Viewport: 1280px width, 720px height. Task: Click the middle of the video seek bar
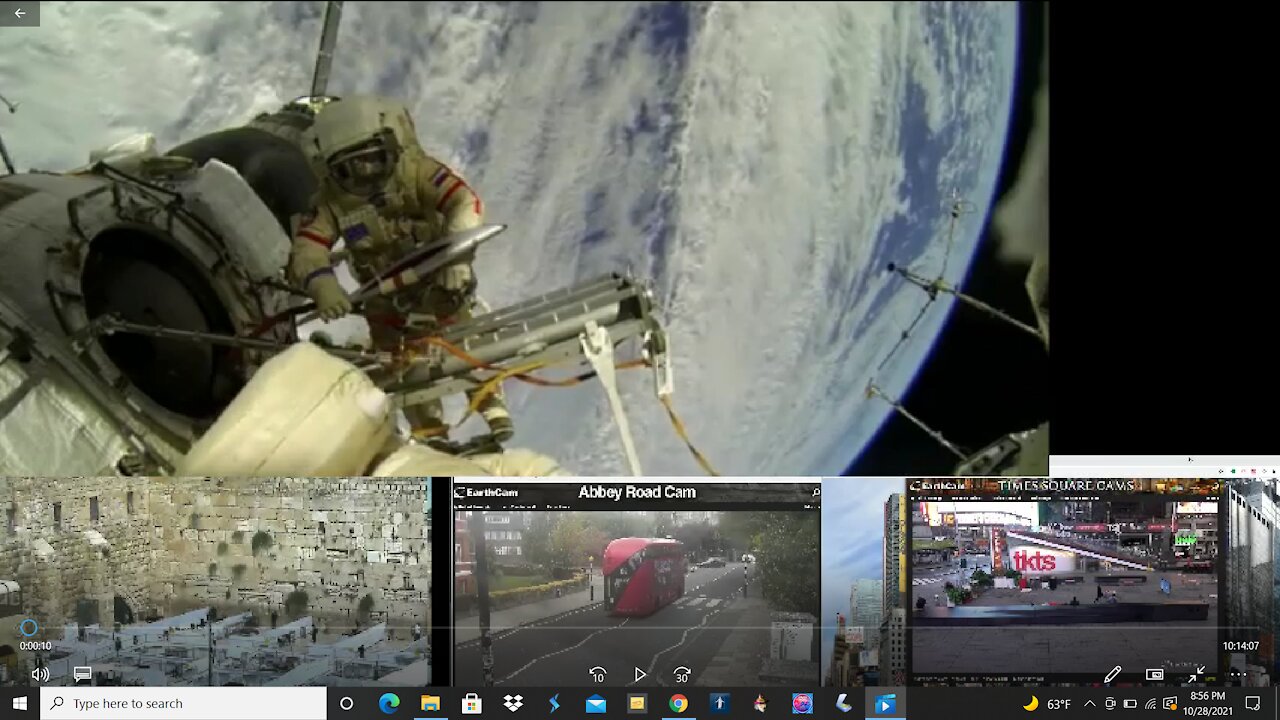[x=640, y=628]
